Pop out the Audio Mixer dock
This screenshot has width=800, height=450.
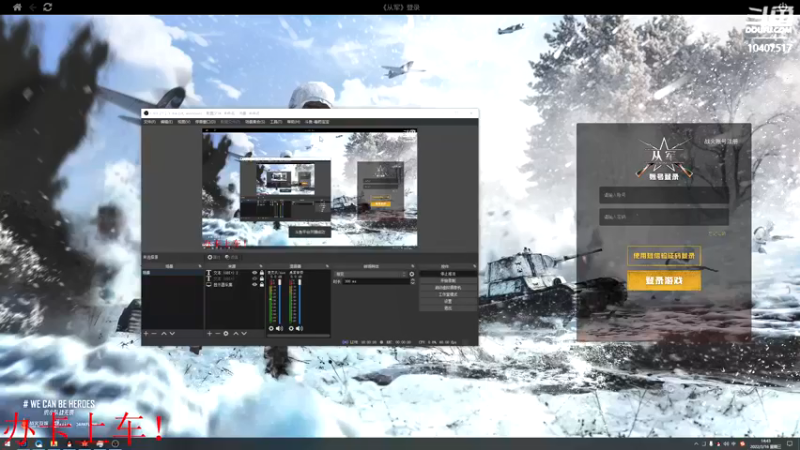click(327, 266)
